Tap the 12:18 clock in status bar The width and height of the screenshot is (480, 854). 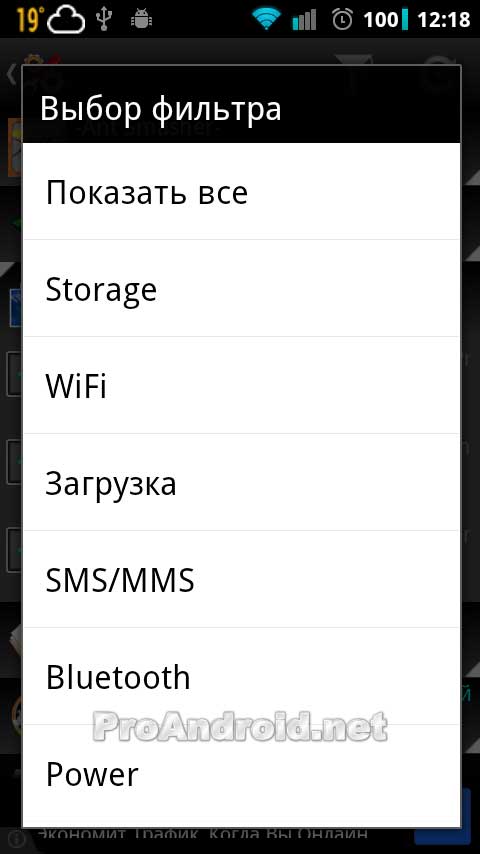(443, 20)
